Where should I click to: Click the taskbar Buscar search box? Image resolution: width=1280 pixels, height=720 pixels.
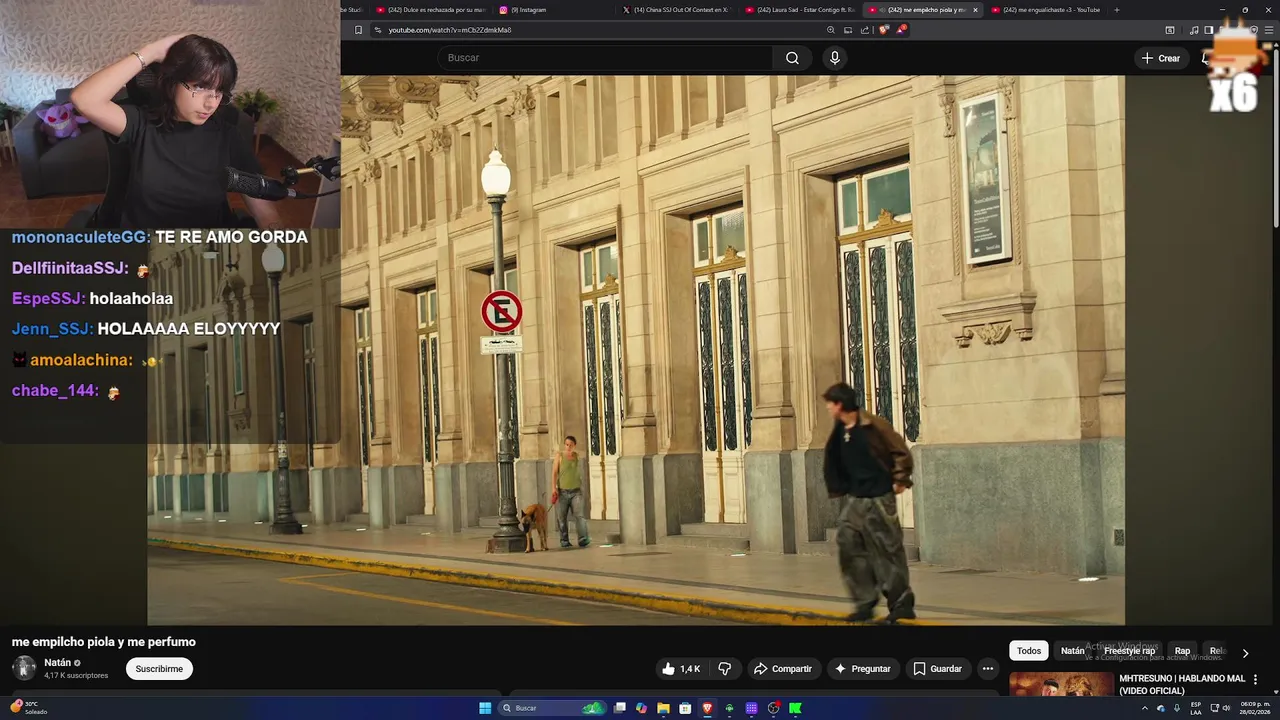click(x=553, y=708)
